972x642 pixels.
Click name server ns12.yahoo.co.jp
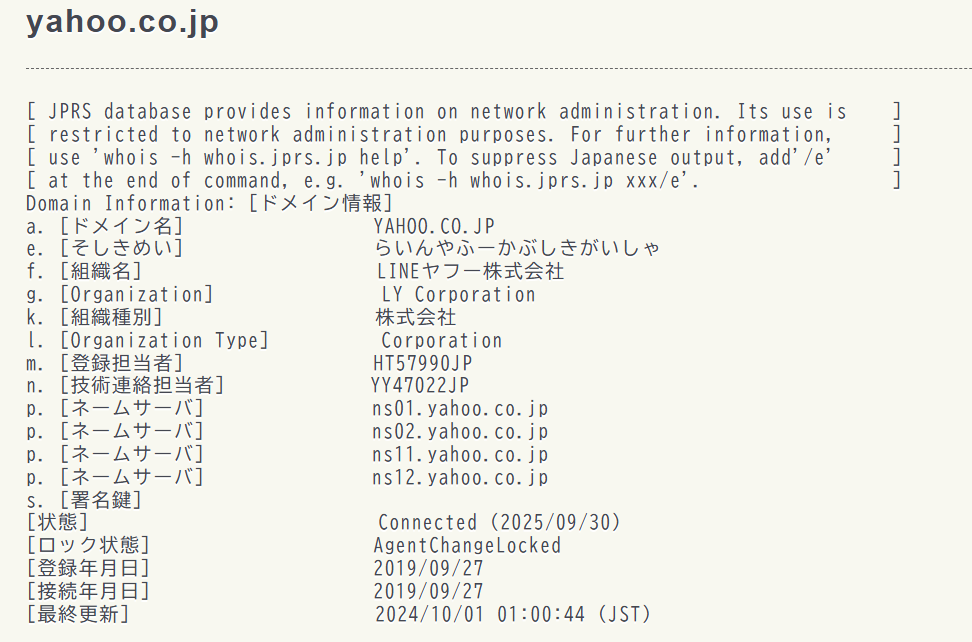click(460, 478)
